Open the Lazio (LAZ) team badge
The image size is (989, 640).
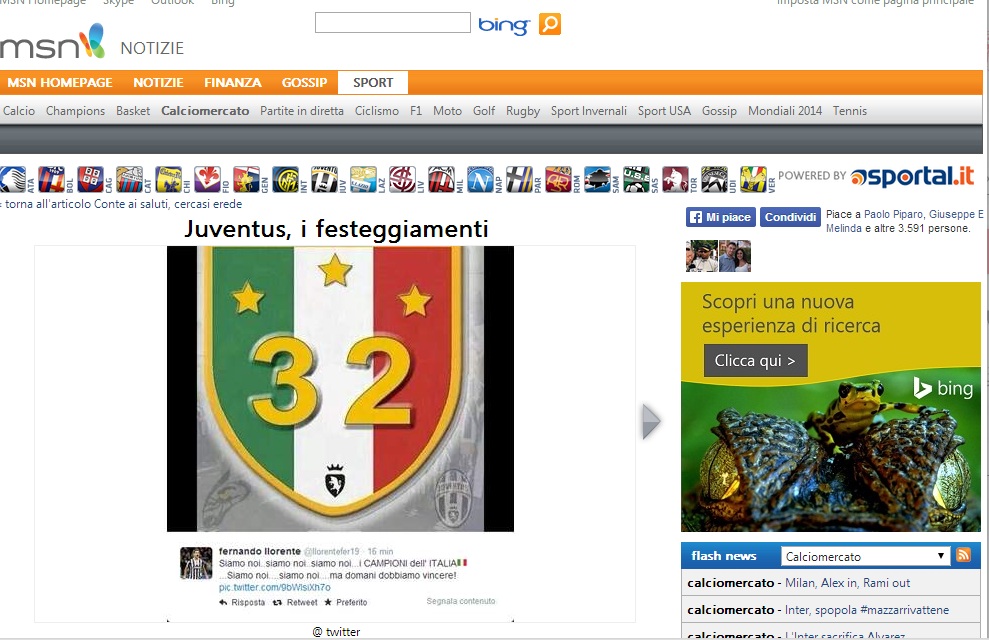click(x=364, y=180)
